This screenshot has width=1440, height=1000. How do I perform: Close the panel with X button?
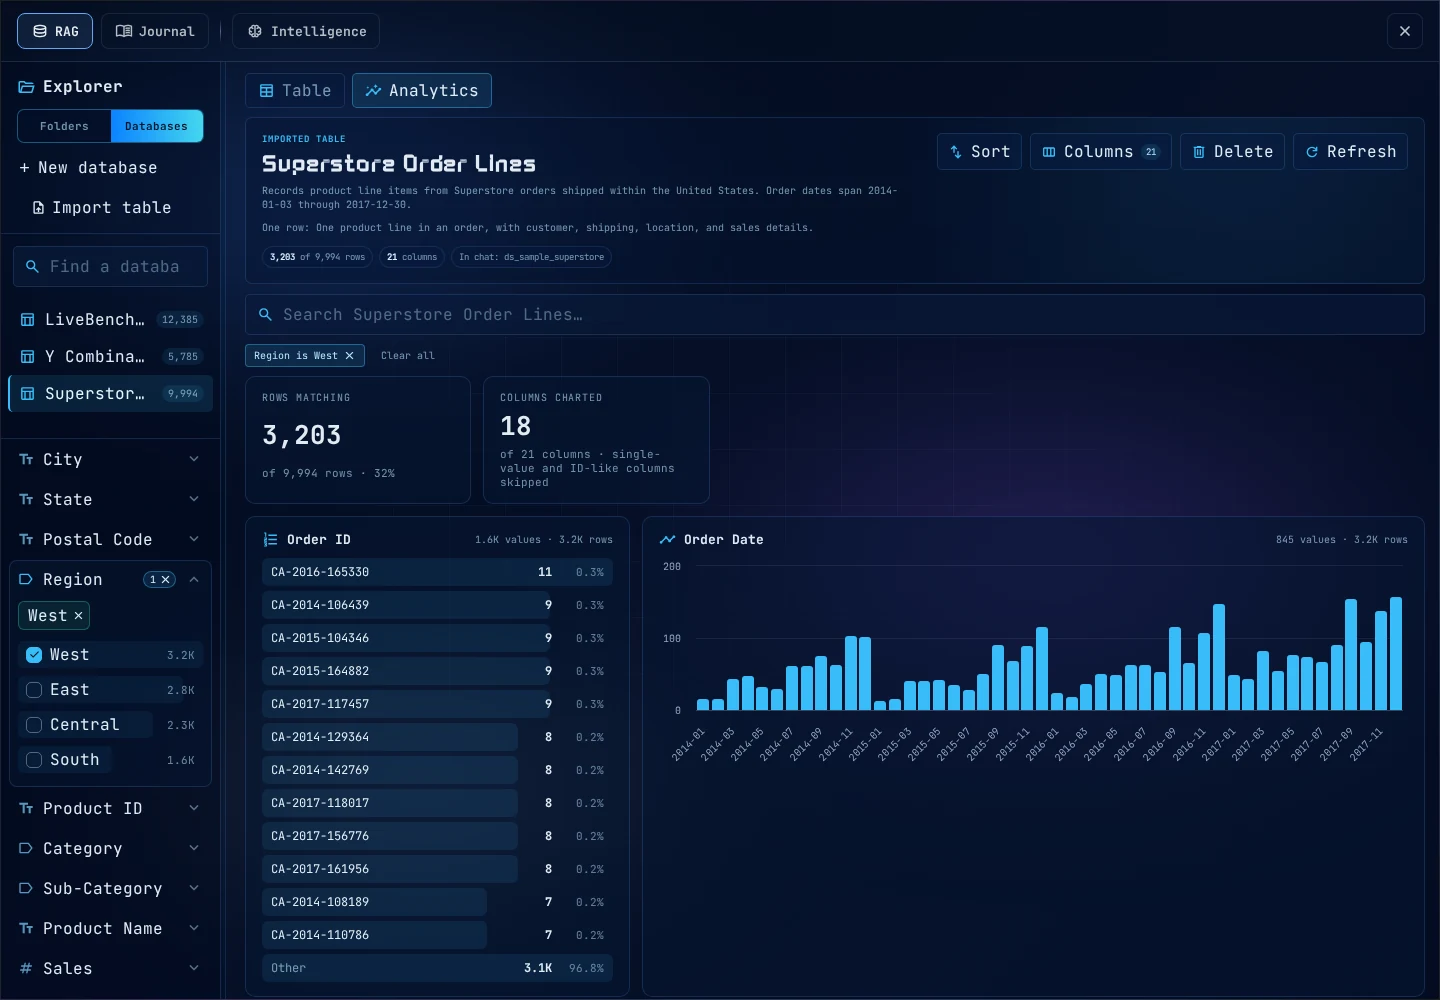[1405, 31]
